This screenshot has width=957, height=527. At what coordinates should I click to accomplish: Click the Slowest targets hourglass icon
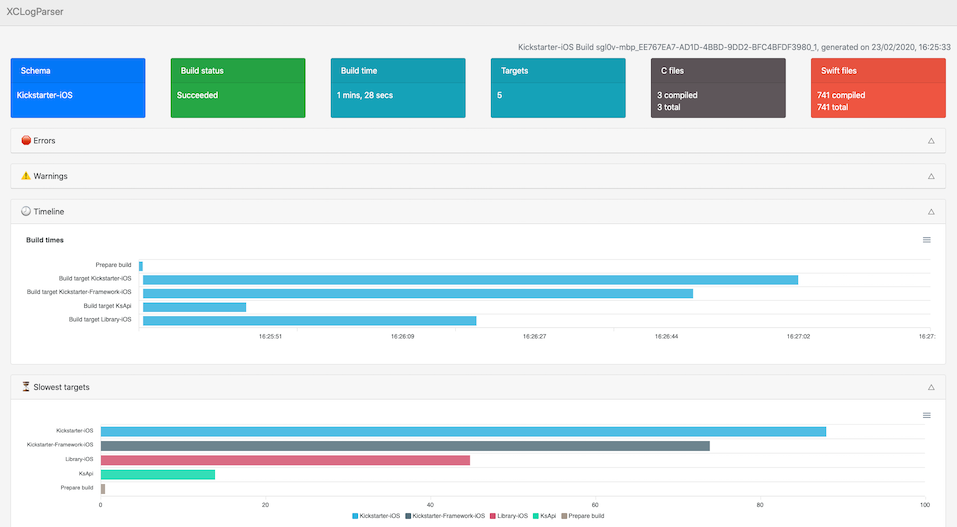(26, 387)
